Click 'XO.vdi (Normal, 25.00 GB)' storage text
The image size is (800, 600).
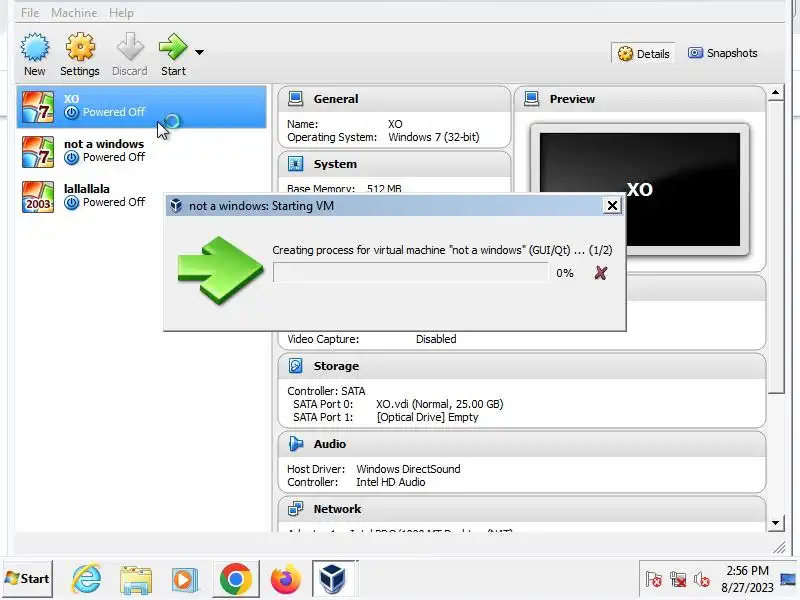tap(440, 404)
